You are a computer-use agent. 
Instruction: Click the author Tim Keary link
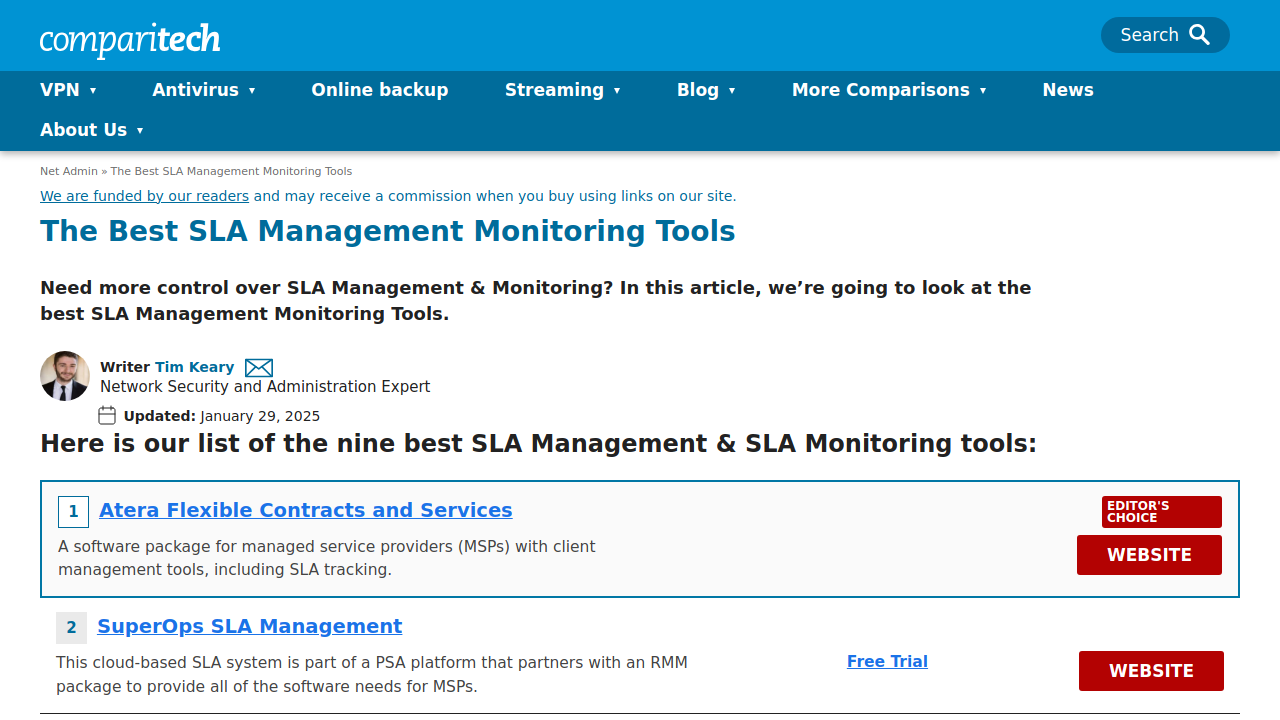pyautogui.click(x=194, y=367)
